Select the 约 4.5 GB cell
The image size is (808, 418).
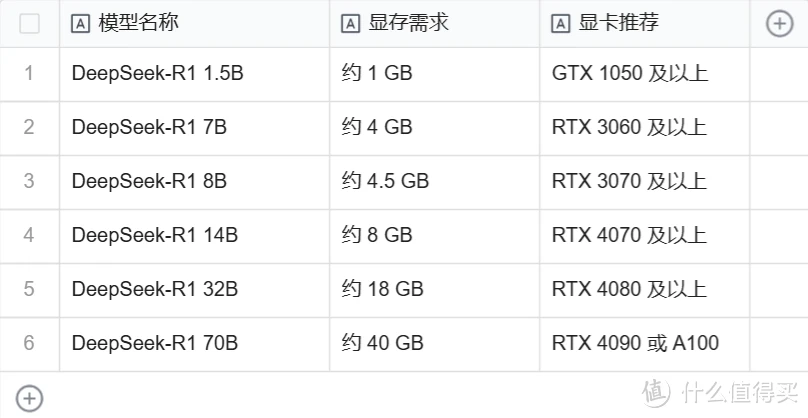coord(434,182)
